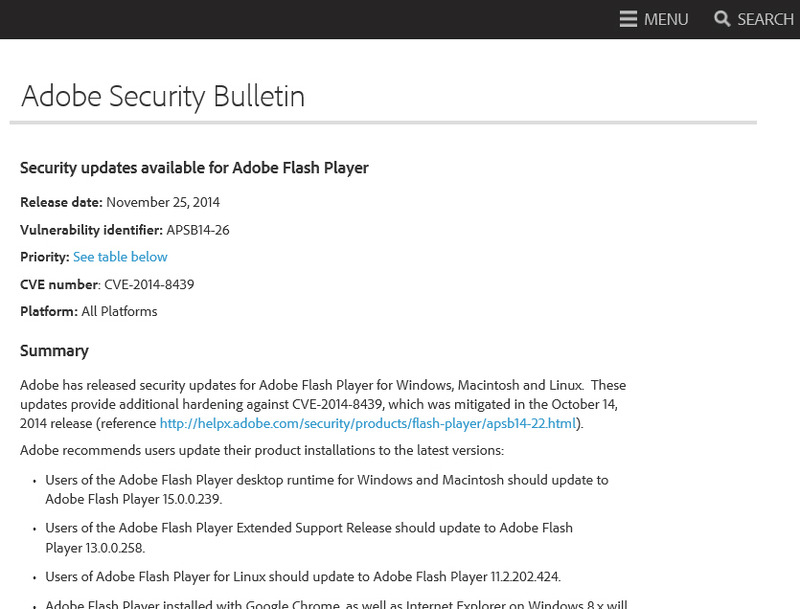The width and height of the screenshot is (800, 609).
Task: Click the Google Chrome bullet item
Action: coord(335,603)
